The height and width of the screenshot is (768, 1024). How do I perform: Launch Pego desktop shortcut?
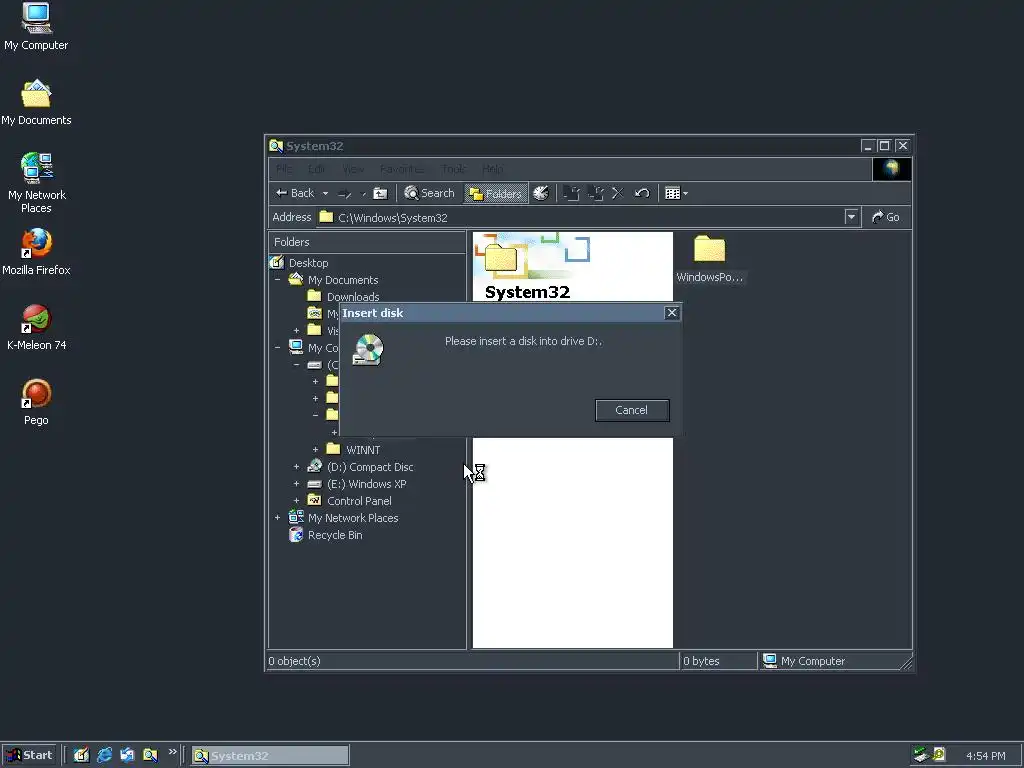[36, 402]
